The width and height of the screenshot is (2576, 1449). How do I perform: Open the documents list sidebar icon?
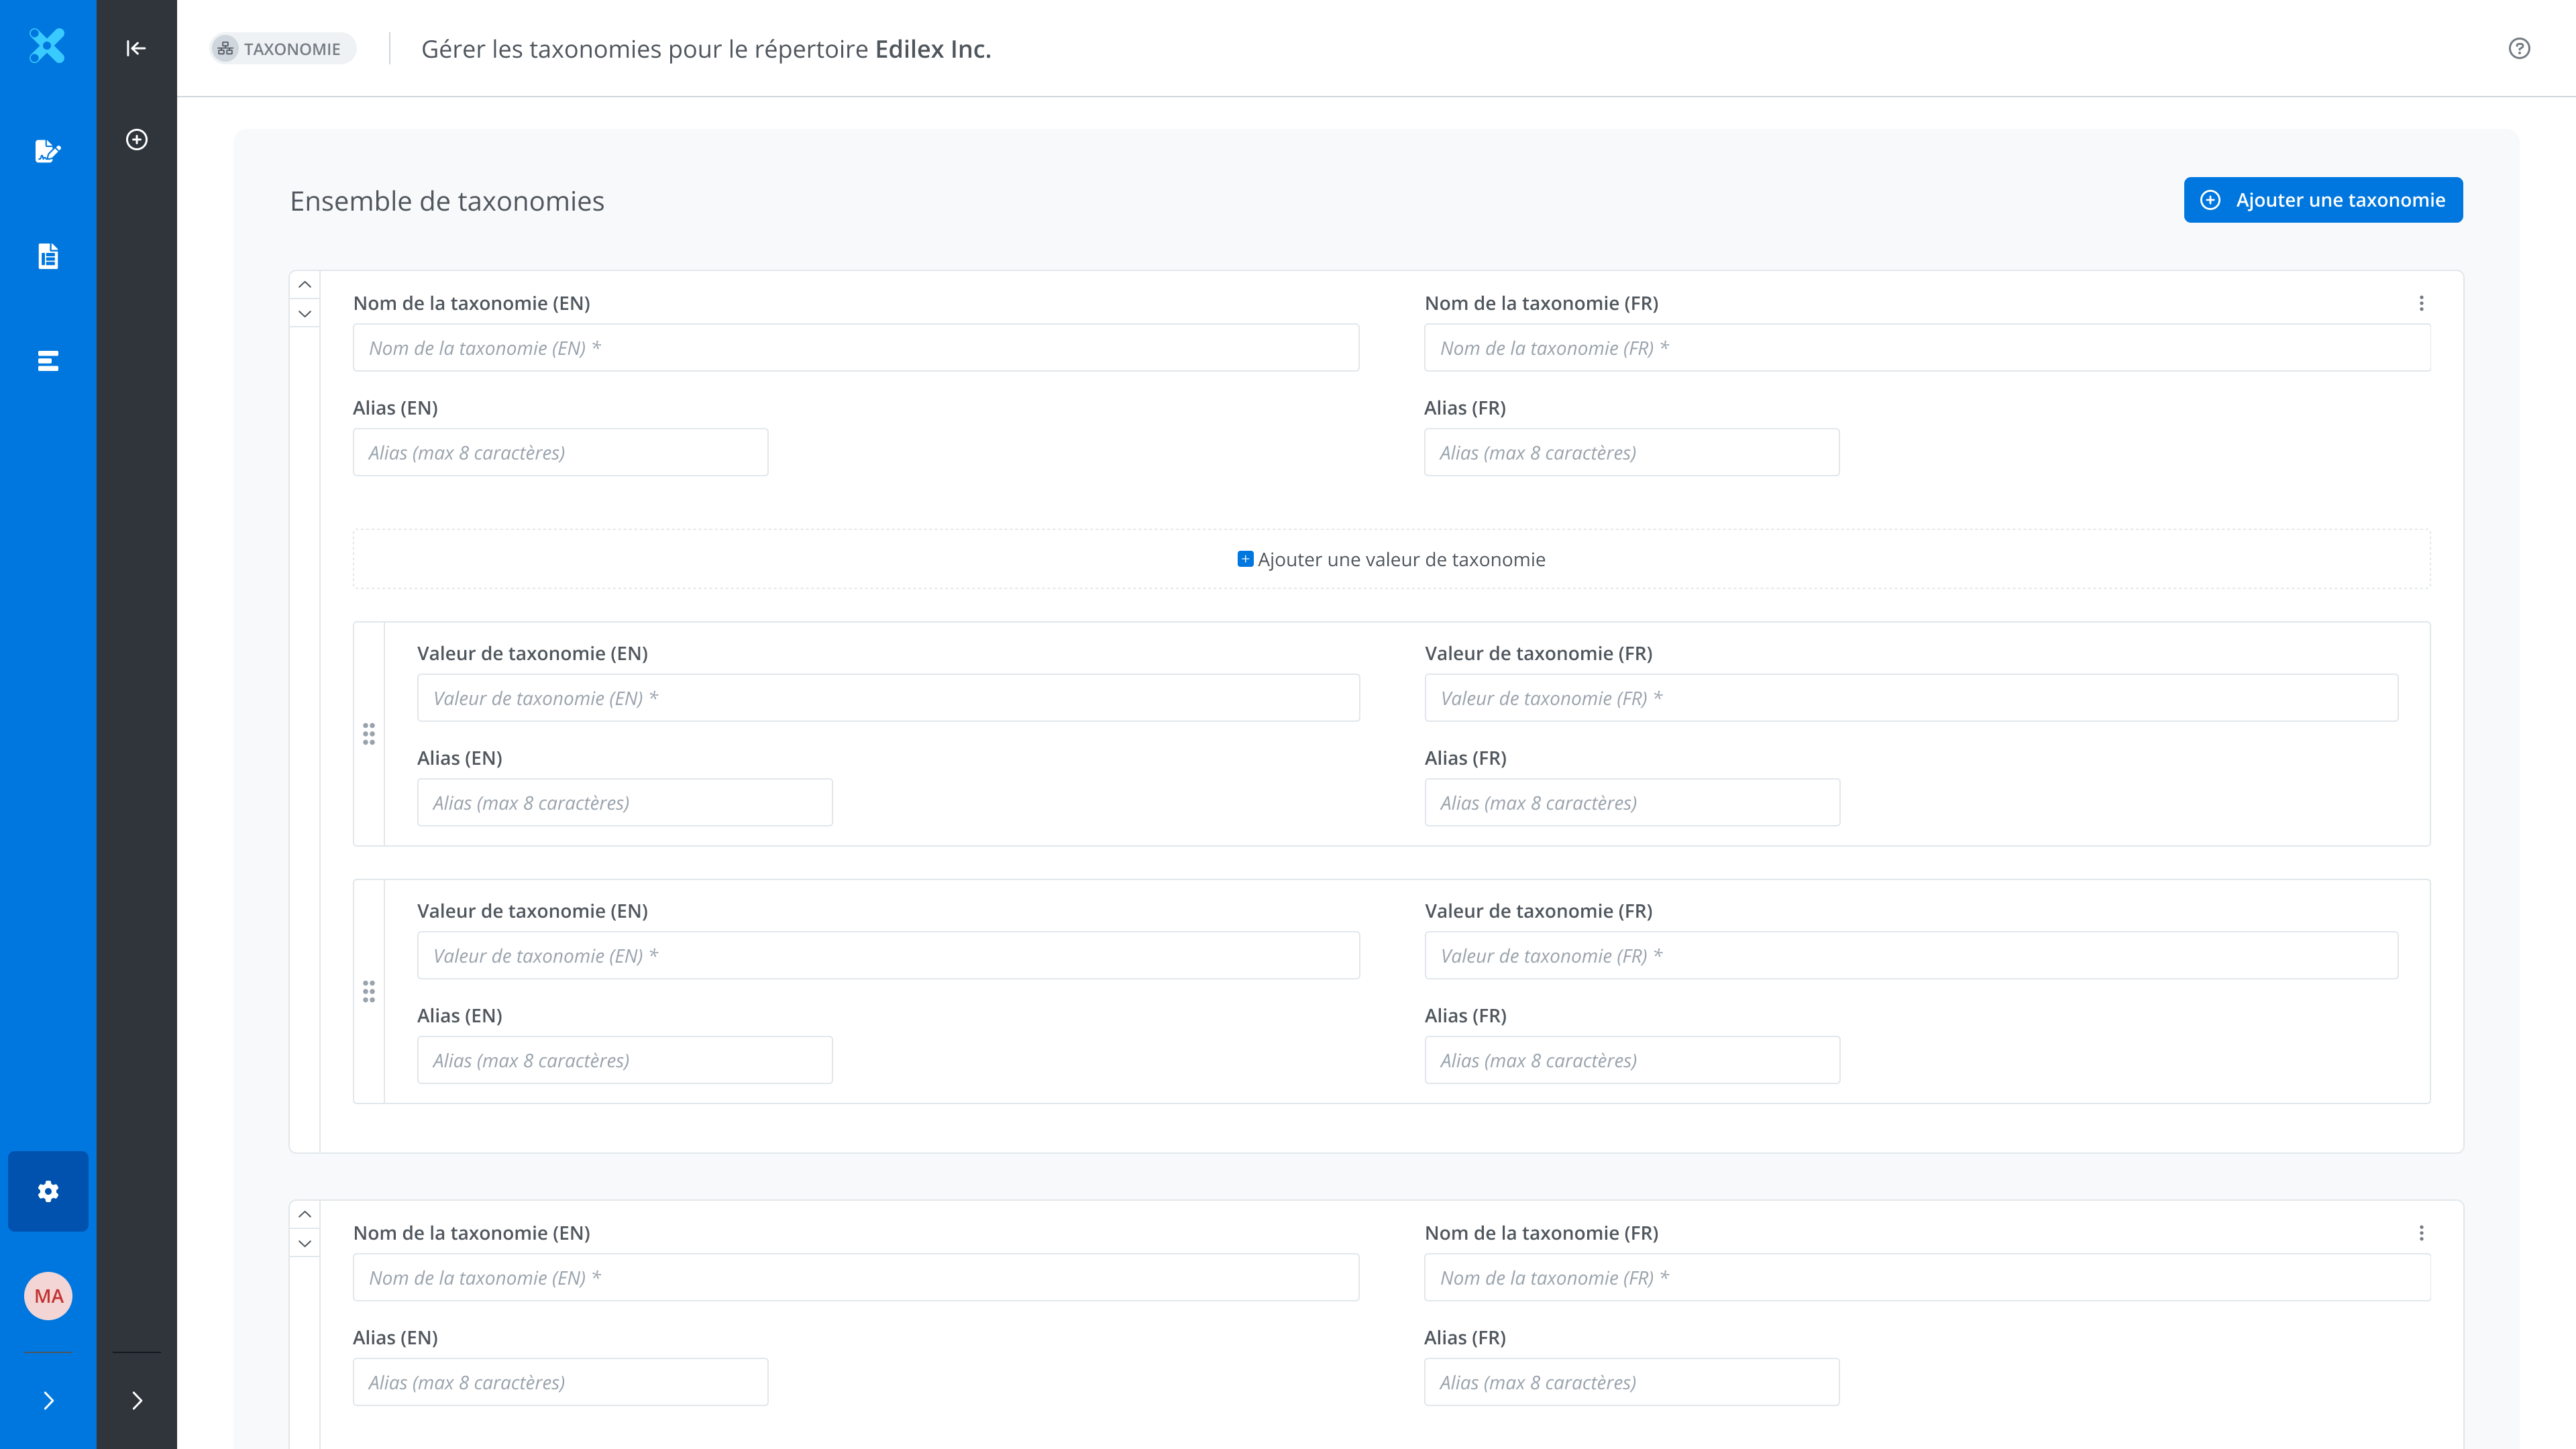pyautogui.click(x=47, y=256)
